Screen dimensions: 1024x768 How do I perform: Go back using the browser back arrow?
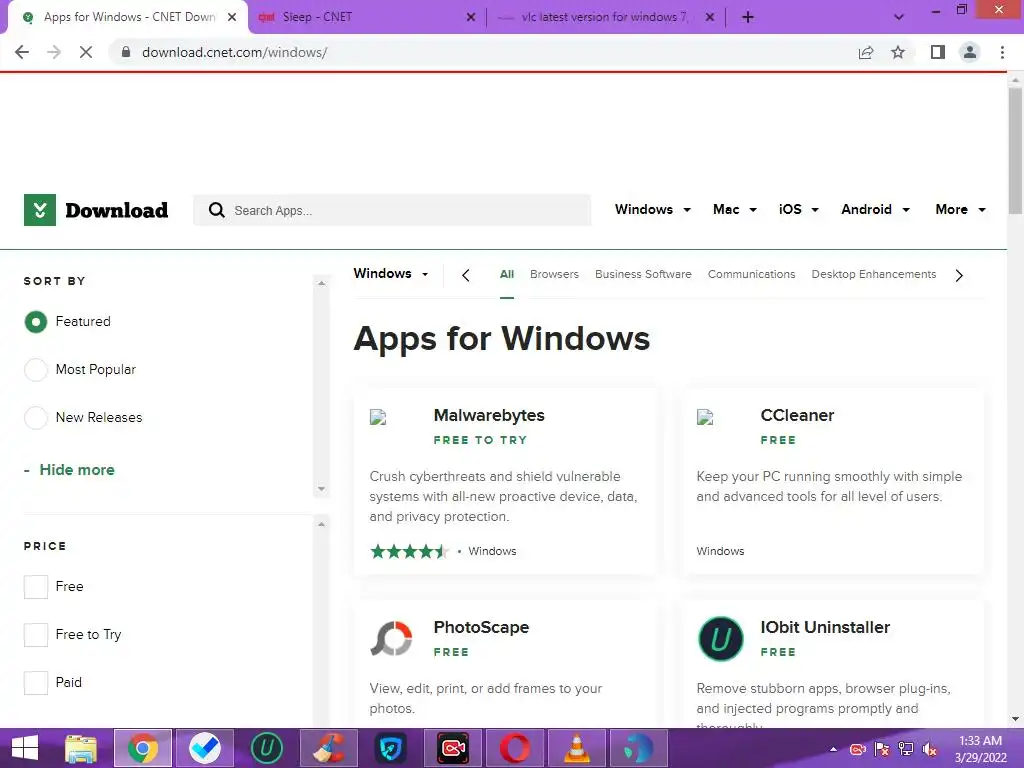coord(22,52)
